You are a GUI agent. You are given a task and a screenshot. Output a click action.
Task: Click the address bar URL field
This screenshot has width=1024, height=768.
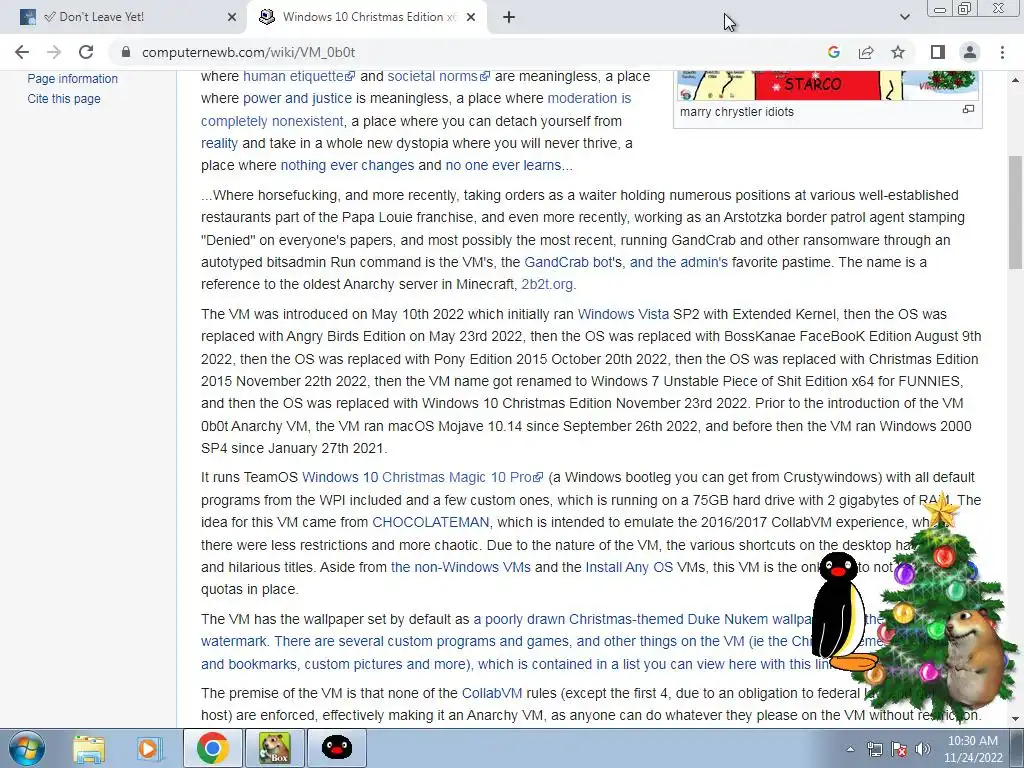[x=457, y=52]
